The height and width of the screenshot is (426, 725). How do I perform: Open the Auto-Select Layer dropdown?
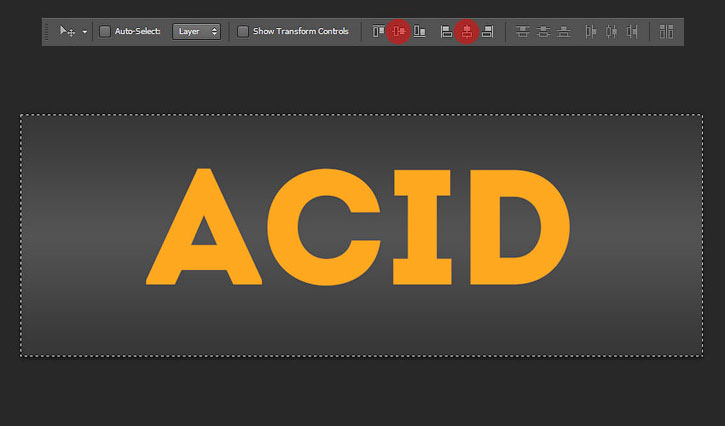pyautogui.click(x=197, y=31)
